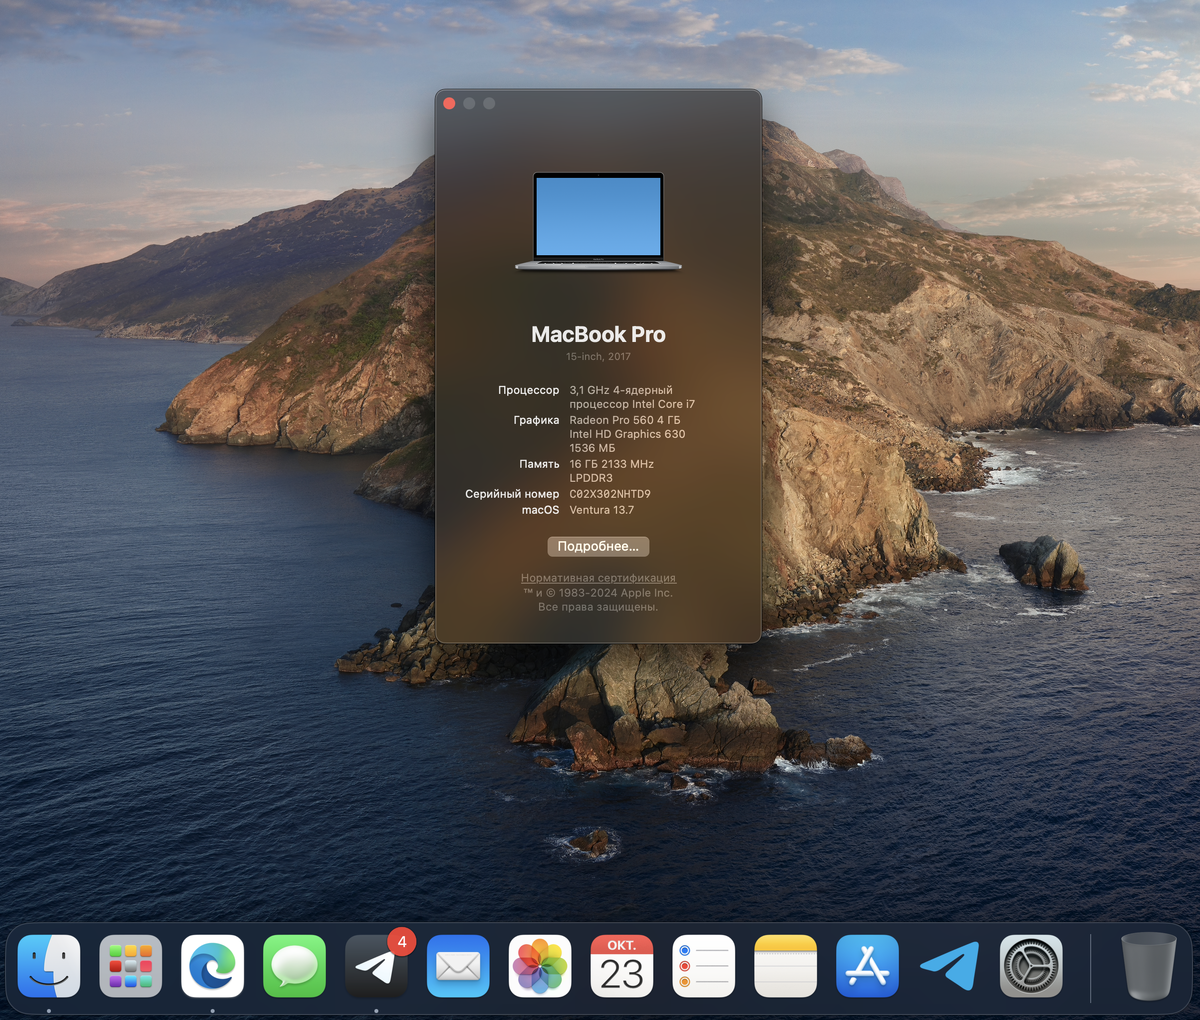This screenshot has width=1200, height=1020.
Task: Launch Microsoft Edge from the Dock
Action: tap(213, 966)
